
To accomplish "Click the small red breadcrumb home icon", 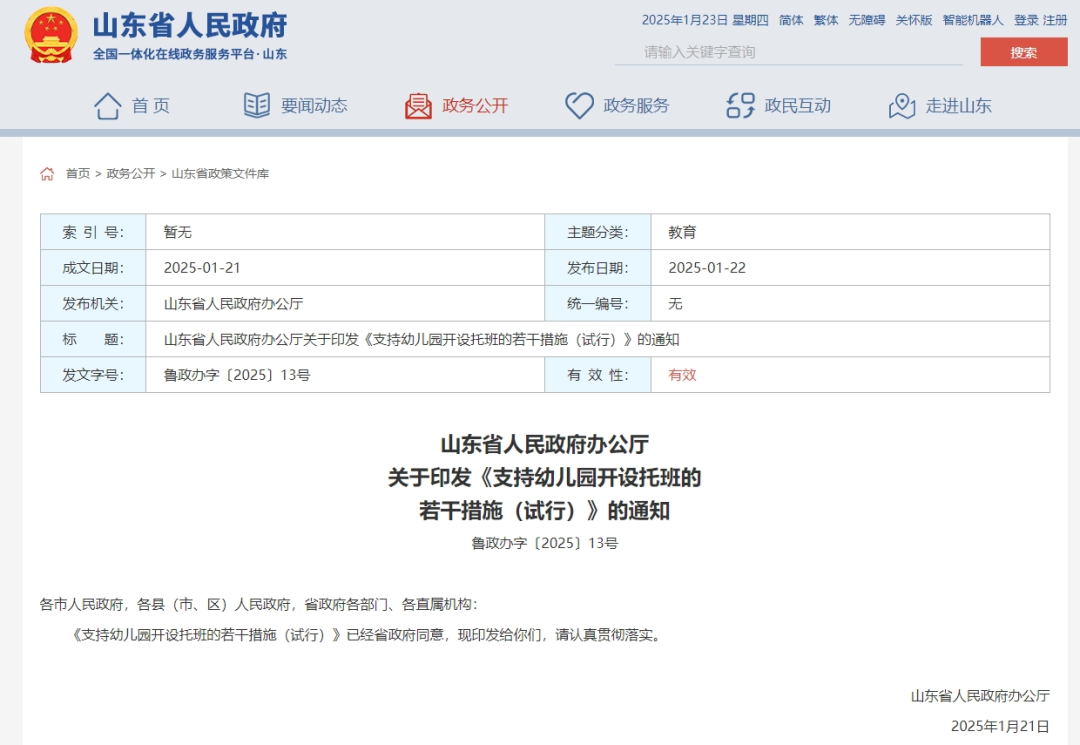I will pos(47,174).
